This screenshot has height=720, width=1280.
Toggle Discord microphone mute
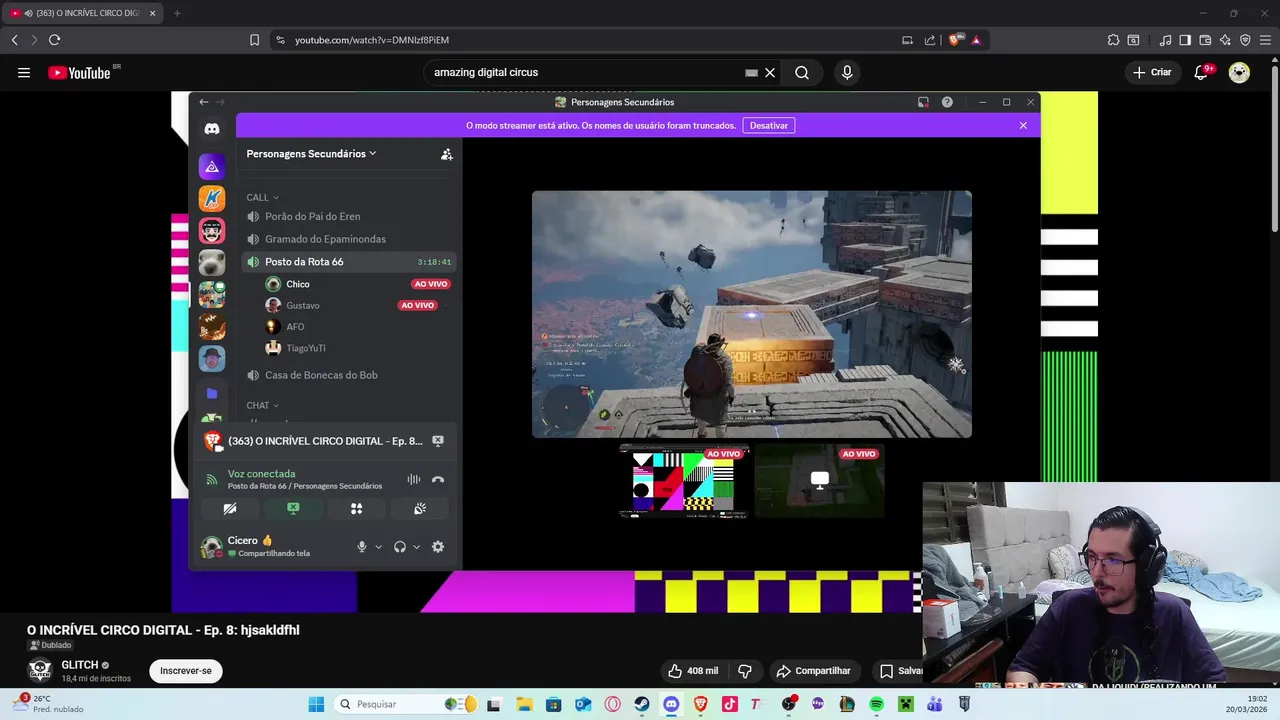coord(362,547)
